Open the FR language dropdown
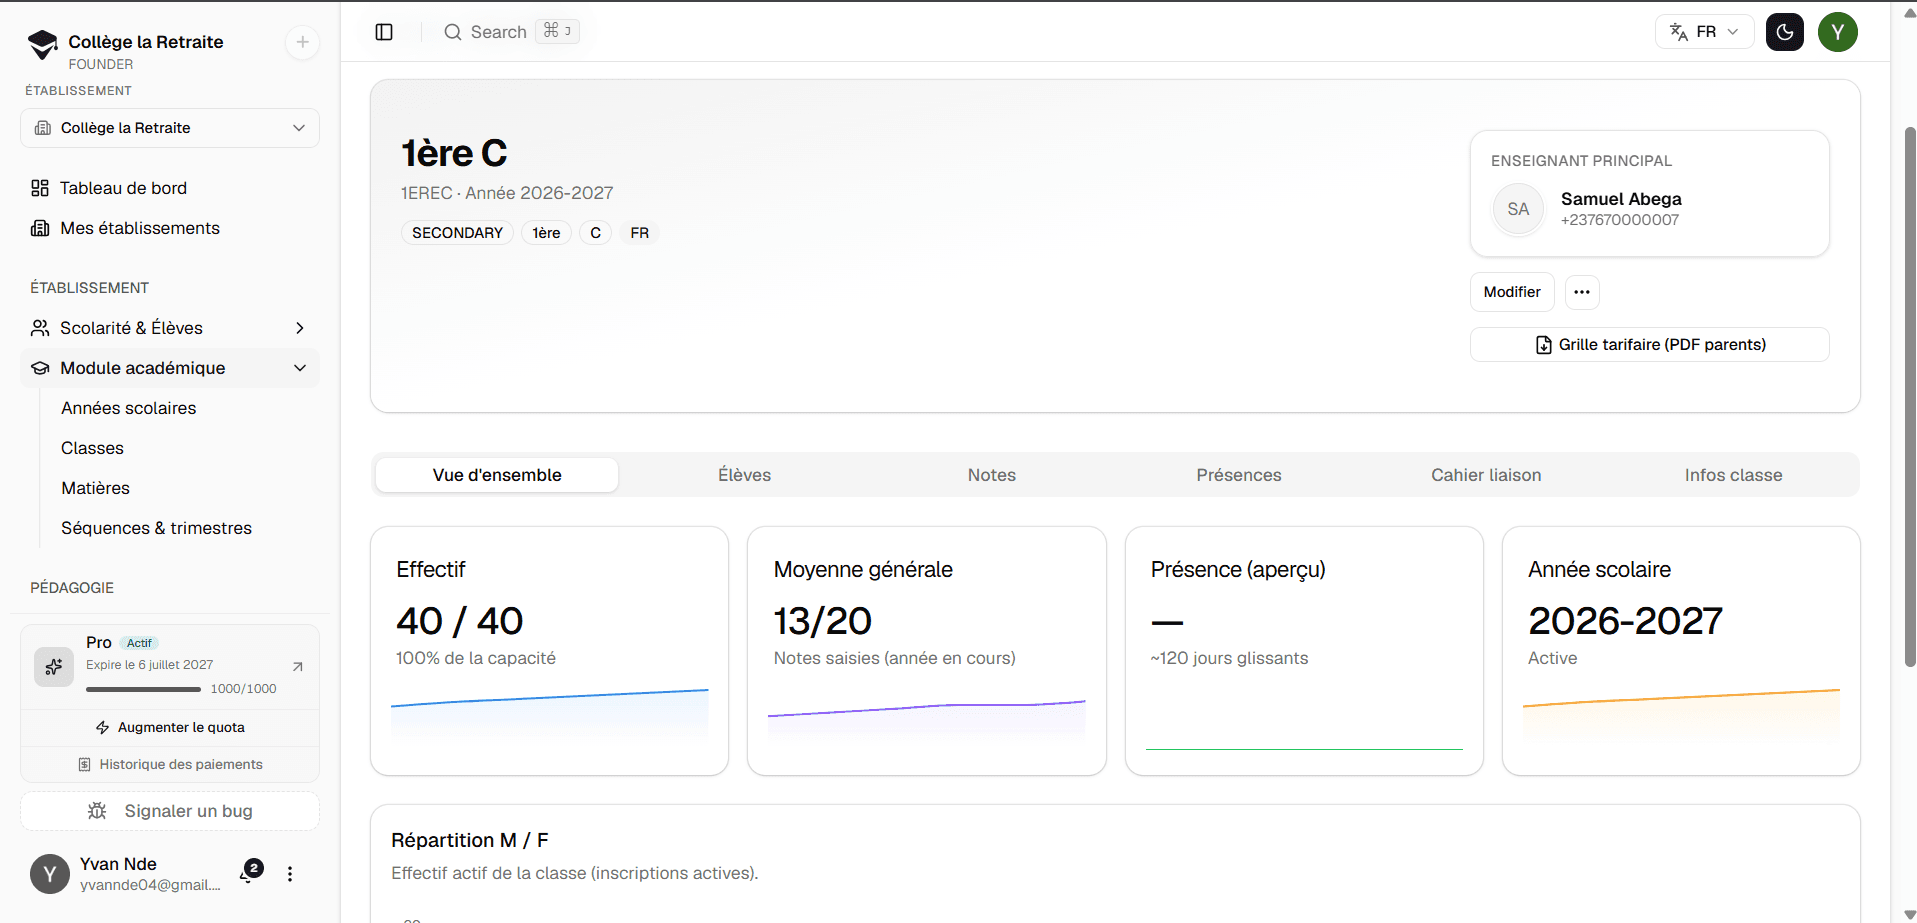1917x923 pixels. [1704, 32]
